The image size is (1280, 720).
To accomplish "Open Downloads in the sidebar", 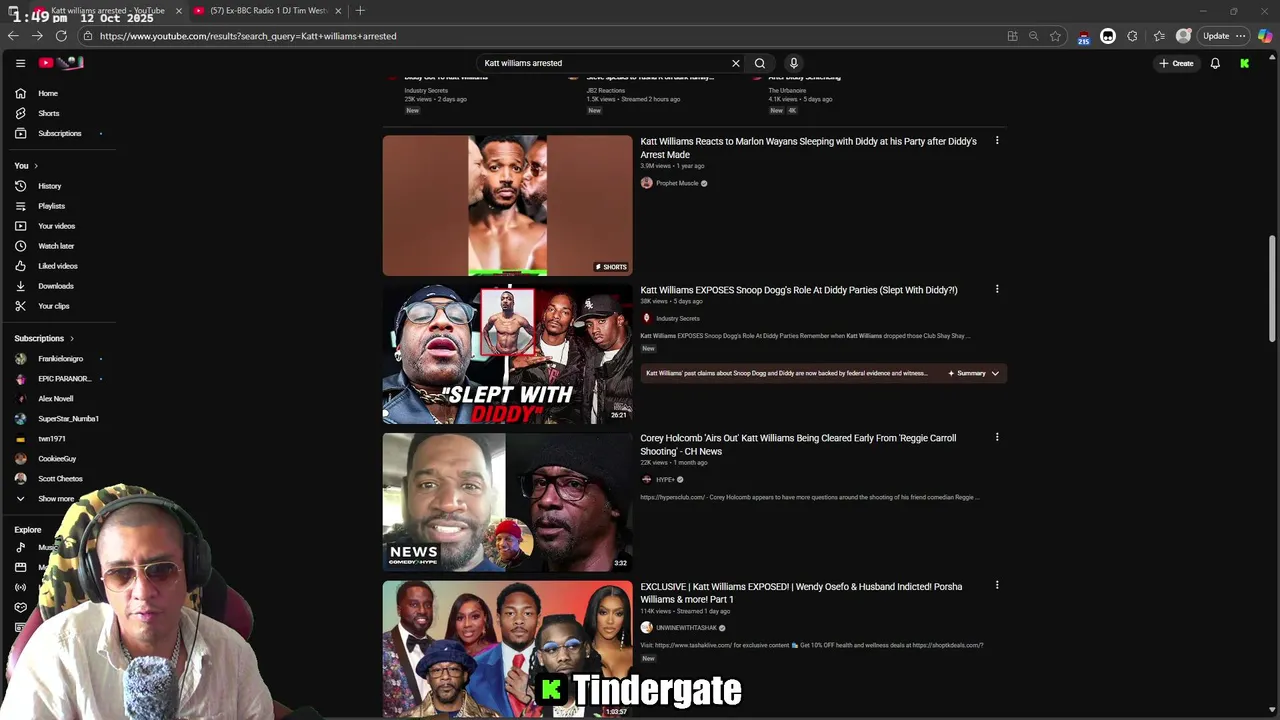I will [x=58, y=286].
